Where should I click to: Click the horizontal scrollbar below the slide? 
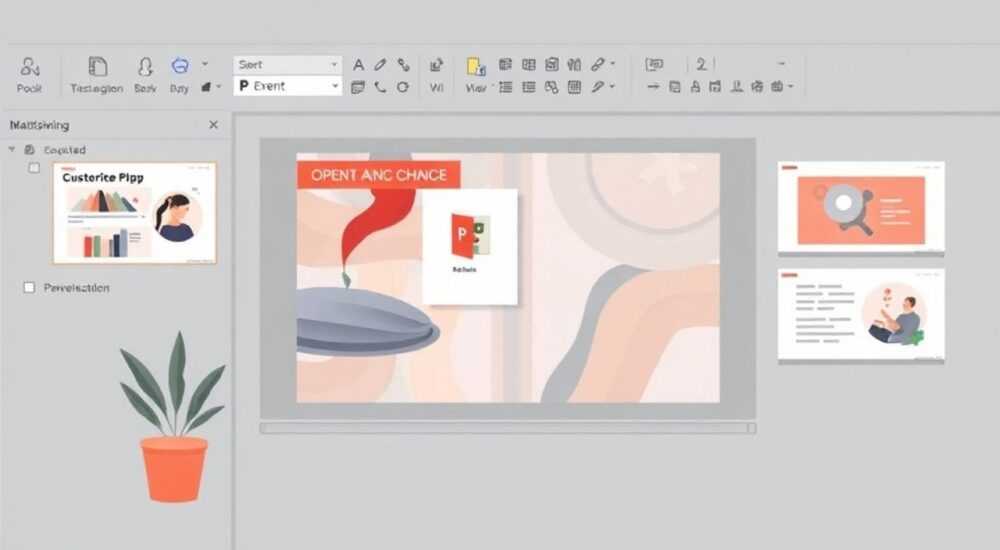click(x=508, y=428)
